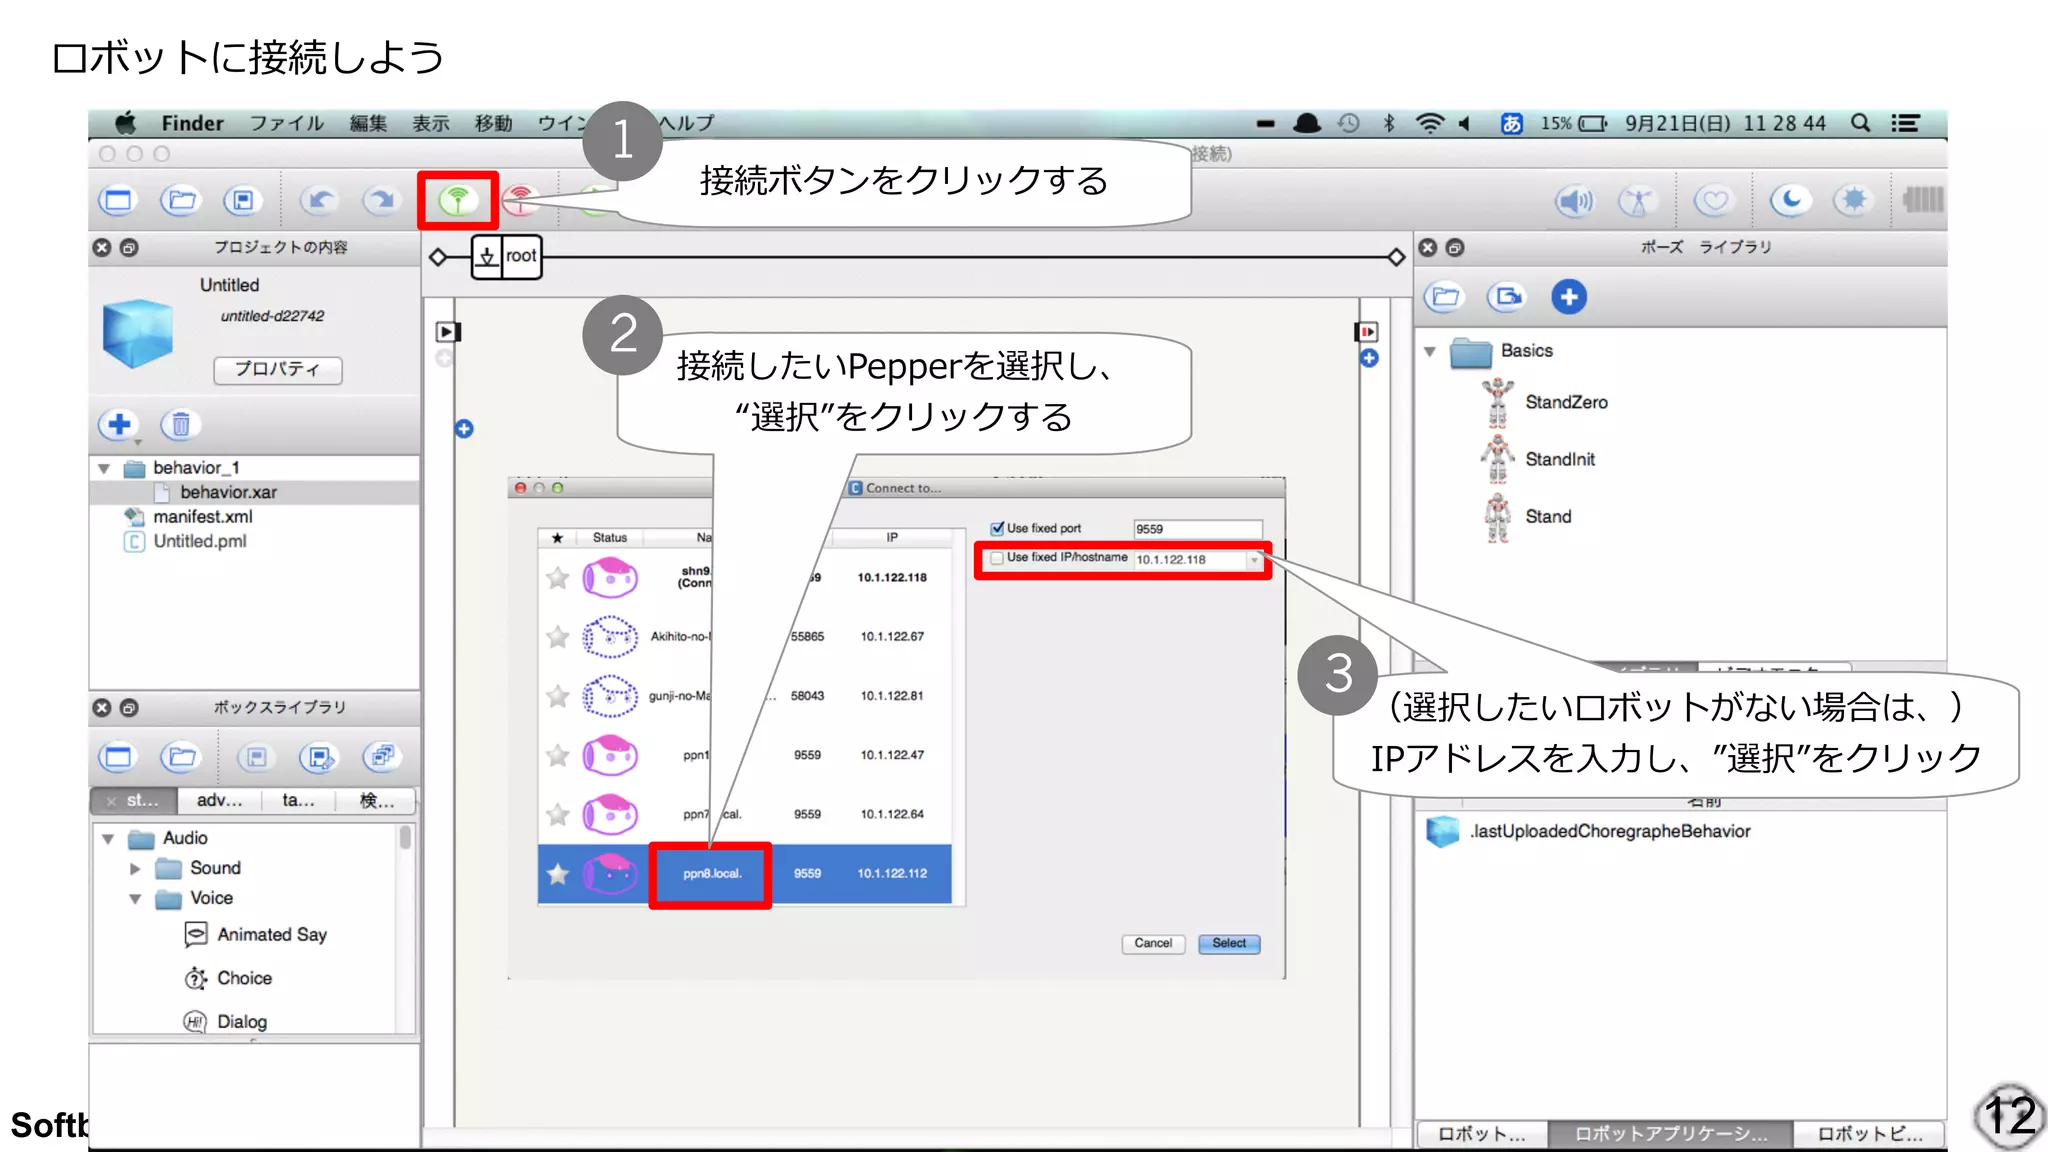Viewport: 2048px width, 1152px height.
Task: Toggle favorite star for 10.1.122.118 robot
Action: coord(558,577)
